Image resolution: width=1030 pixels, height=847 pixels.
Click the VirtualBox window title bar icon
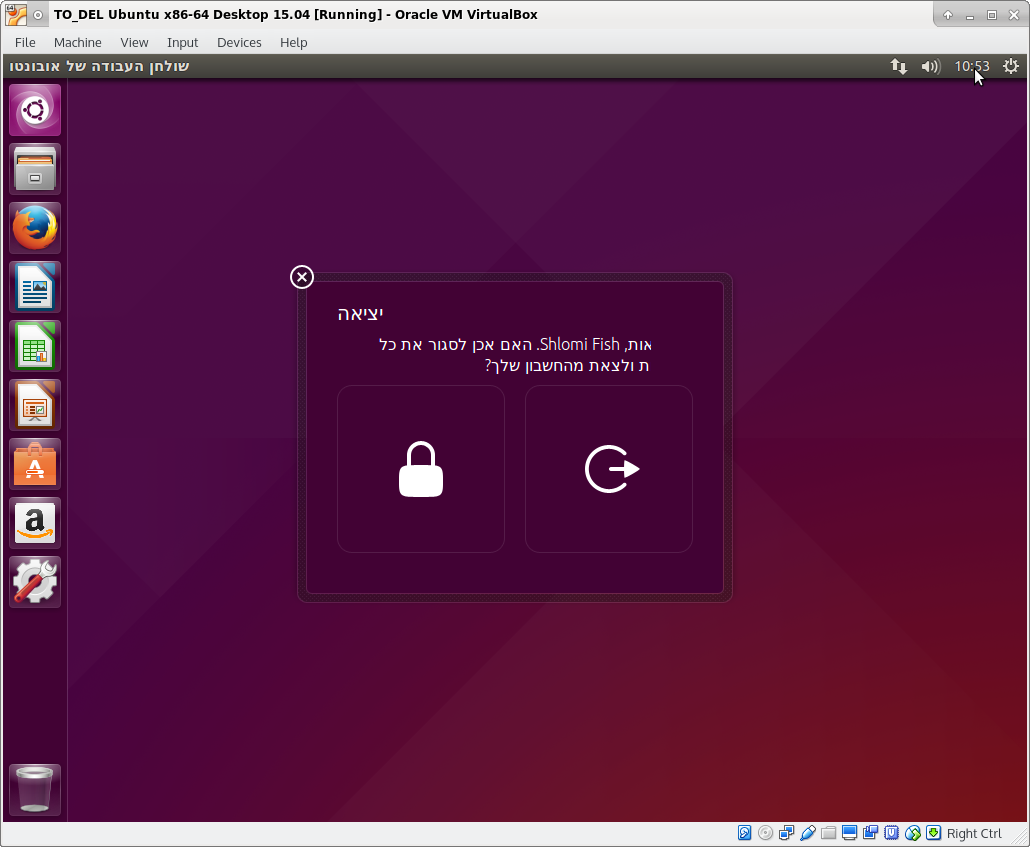point(16,14)
